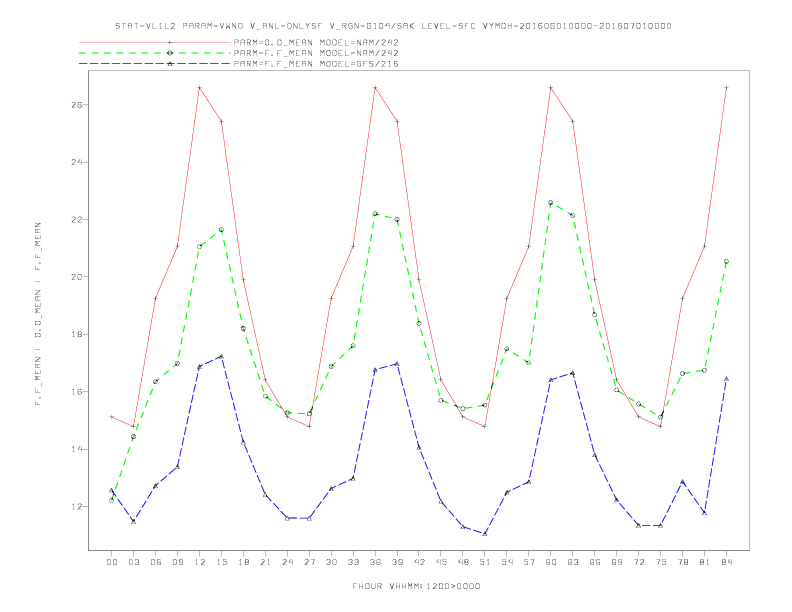Click y-axis tick value 18

pos(78,334)
